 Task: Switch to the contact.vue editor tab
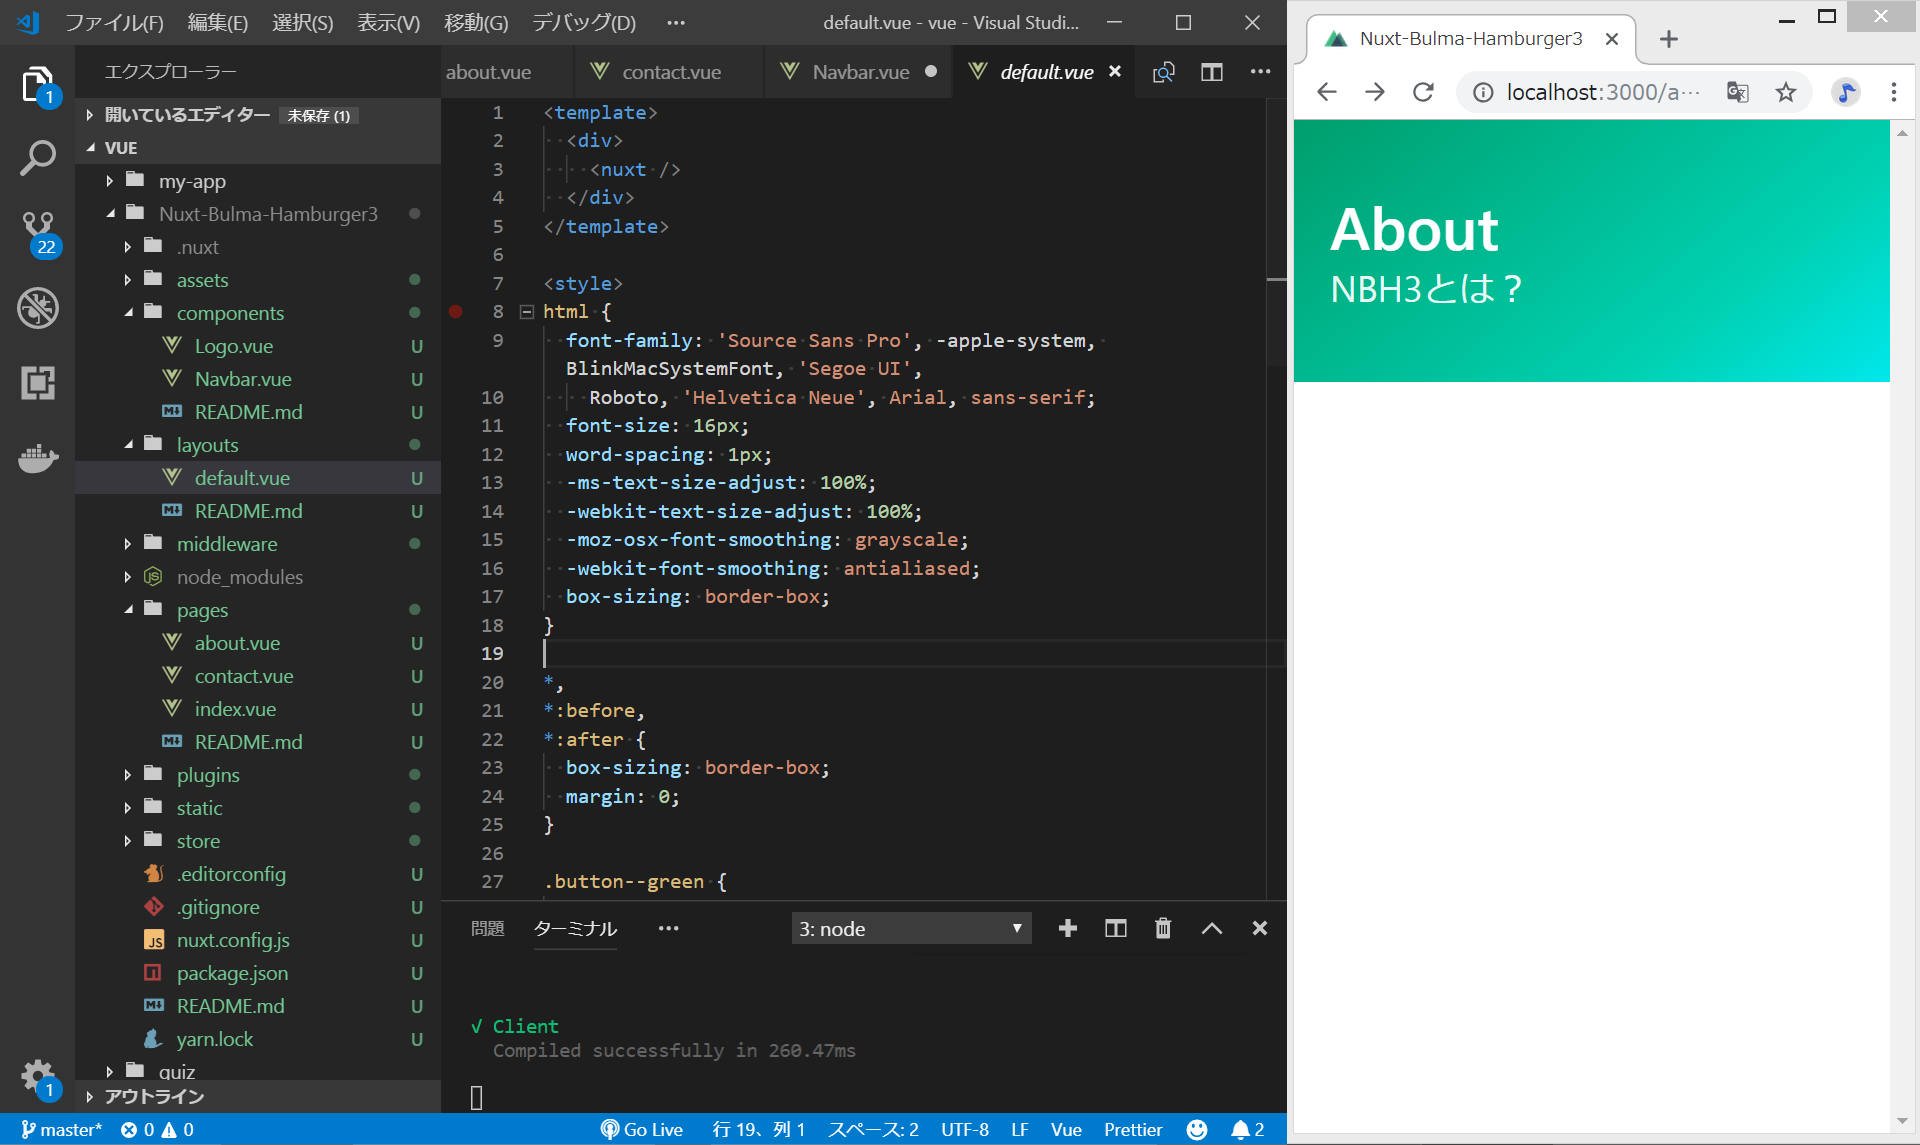(670, 72)
